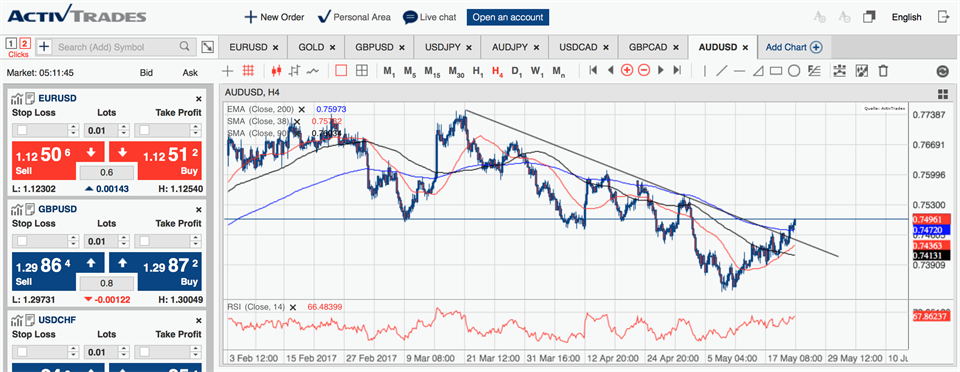Open the indicators list icon
This screenshot has height=372, width=960.
click(x=839, y=71)
